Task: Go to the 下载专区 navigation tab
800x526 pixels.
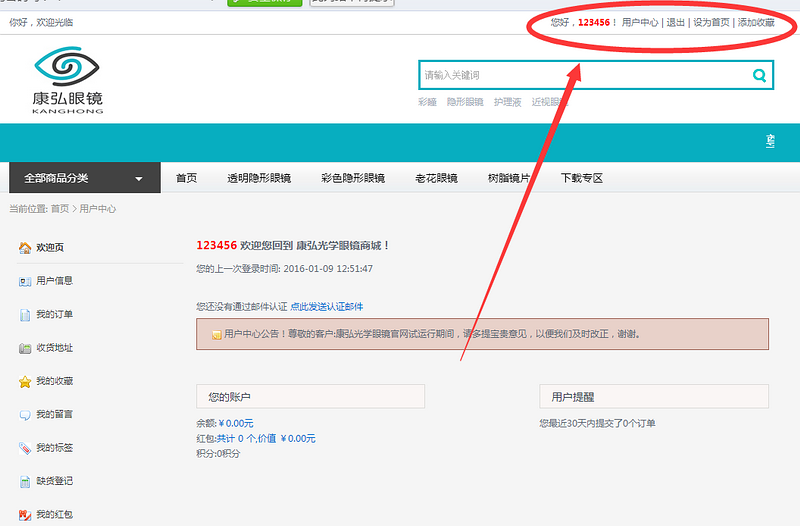Action: pos(581,178)
